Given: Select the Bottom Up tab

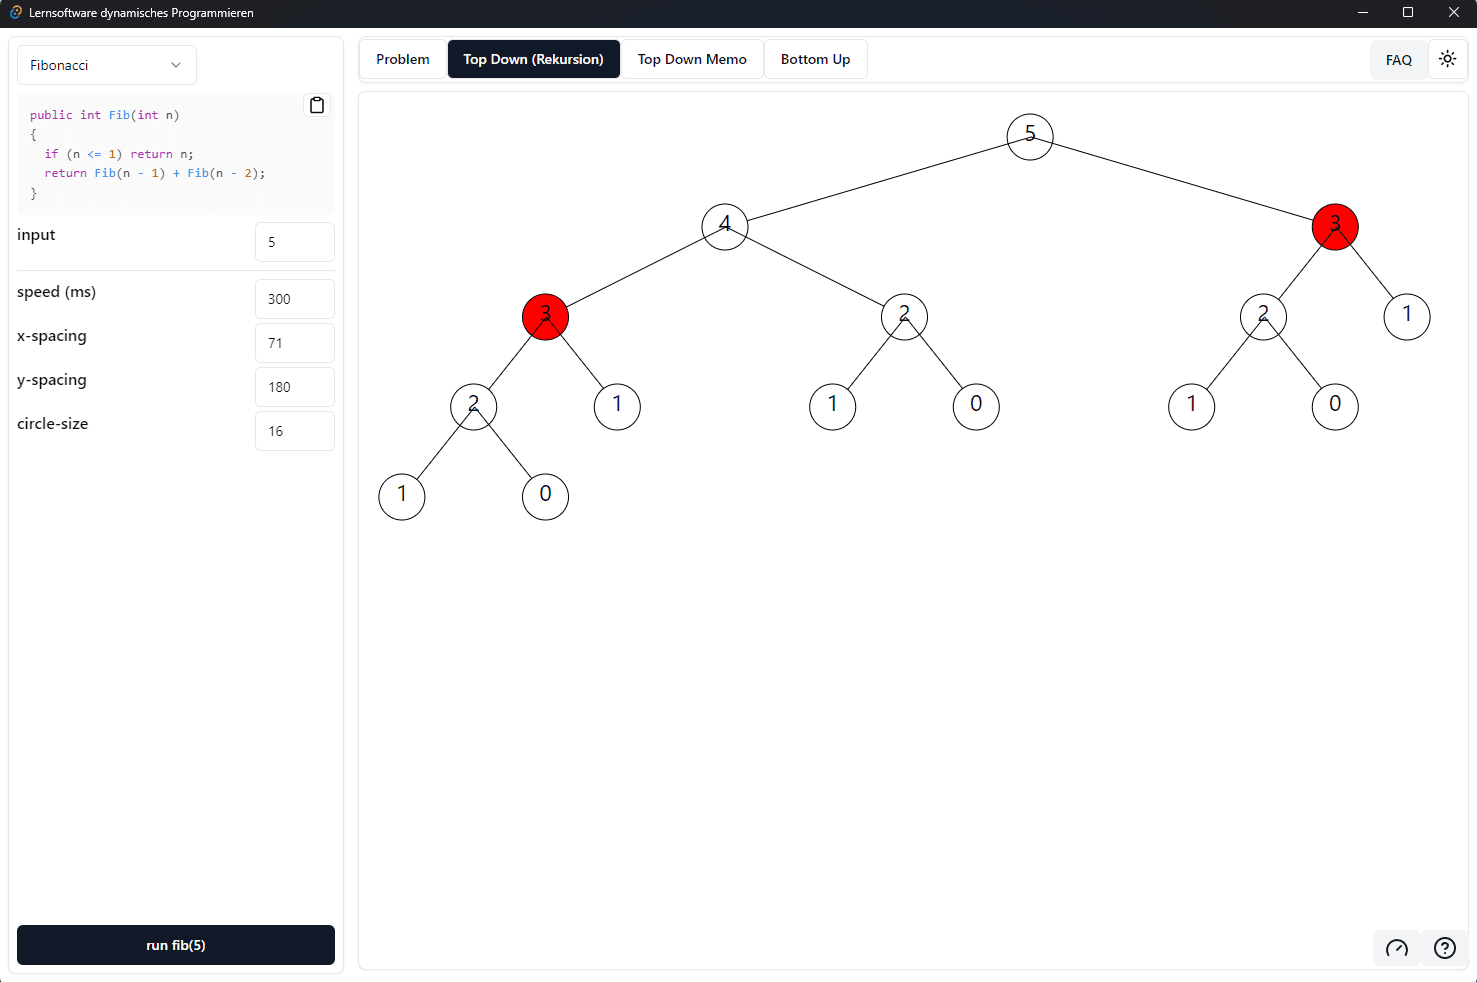Looking at the screenshot, I should coord(815,58).
